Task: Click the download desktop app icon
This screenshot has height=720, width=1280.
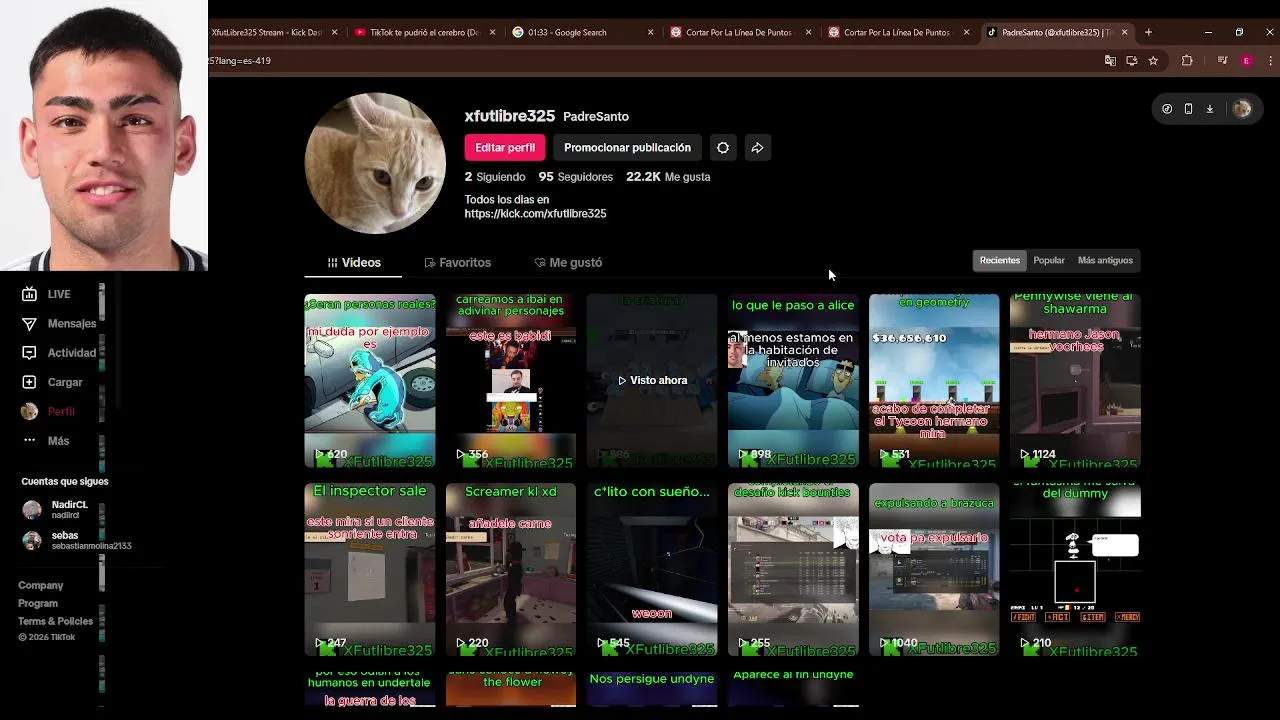Action: pos(1209,109)
